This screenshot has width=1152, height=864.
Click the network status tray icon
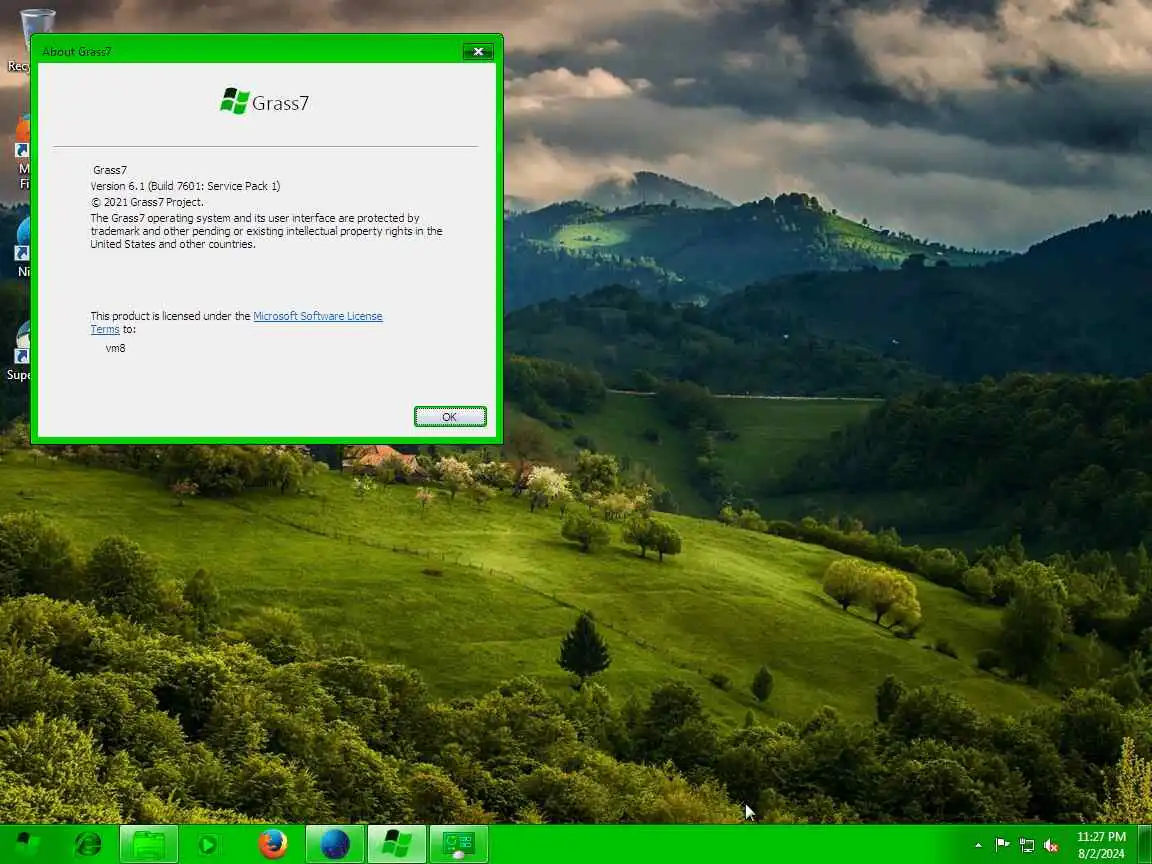pos(1027,846)
